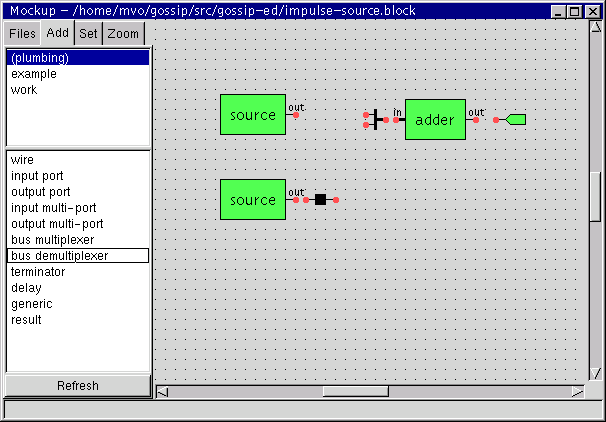
Task: Click the bus multiplexer T-shaped element
Action: pyautogui.click(x=376, y=119)
